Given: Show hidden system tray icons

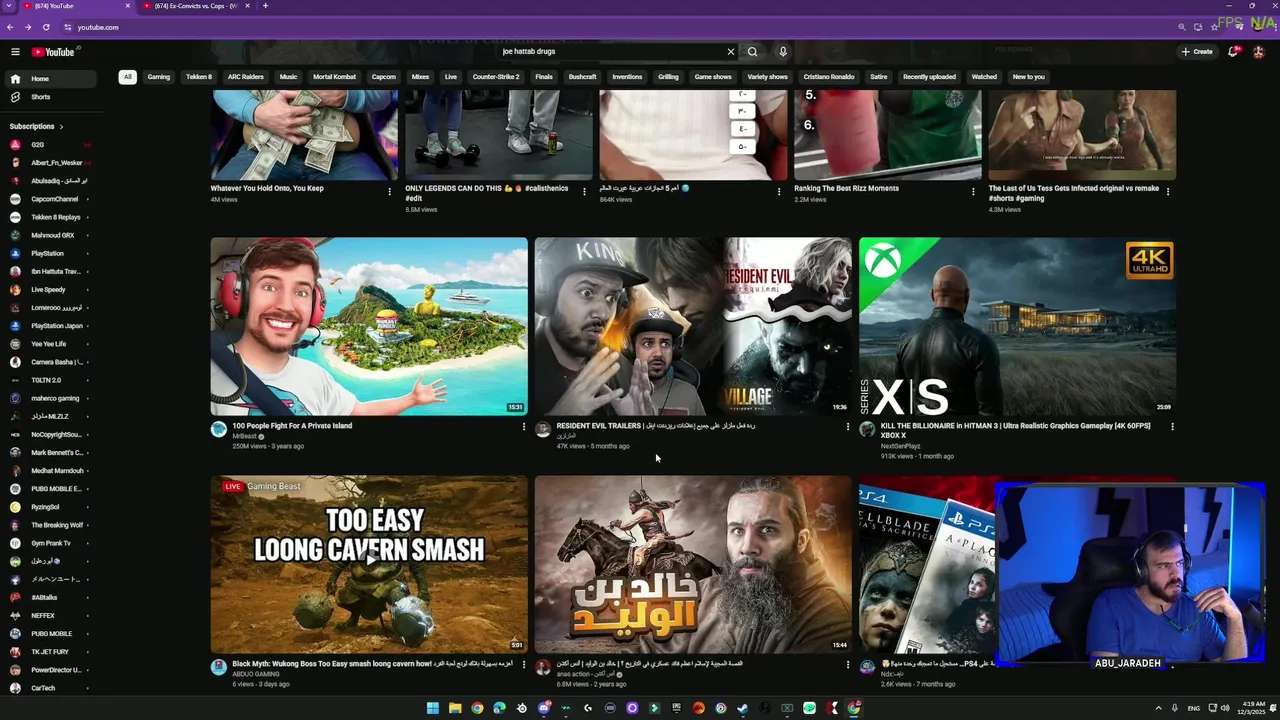Looking at the screenshot, I should click(x=1159, y=708).
